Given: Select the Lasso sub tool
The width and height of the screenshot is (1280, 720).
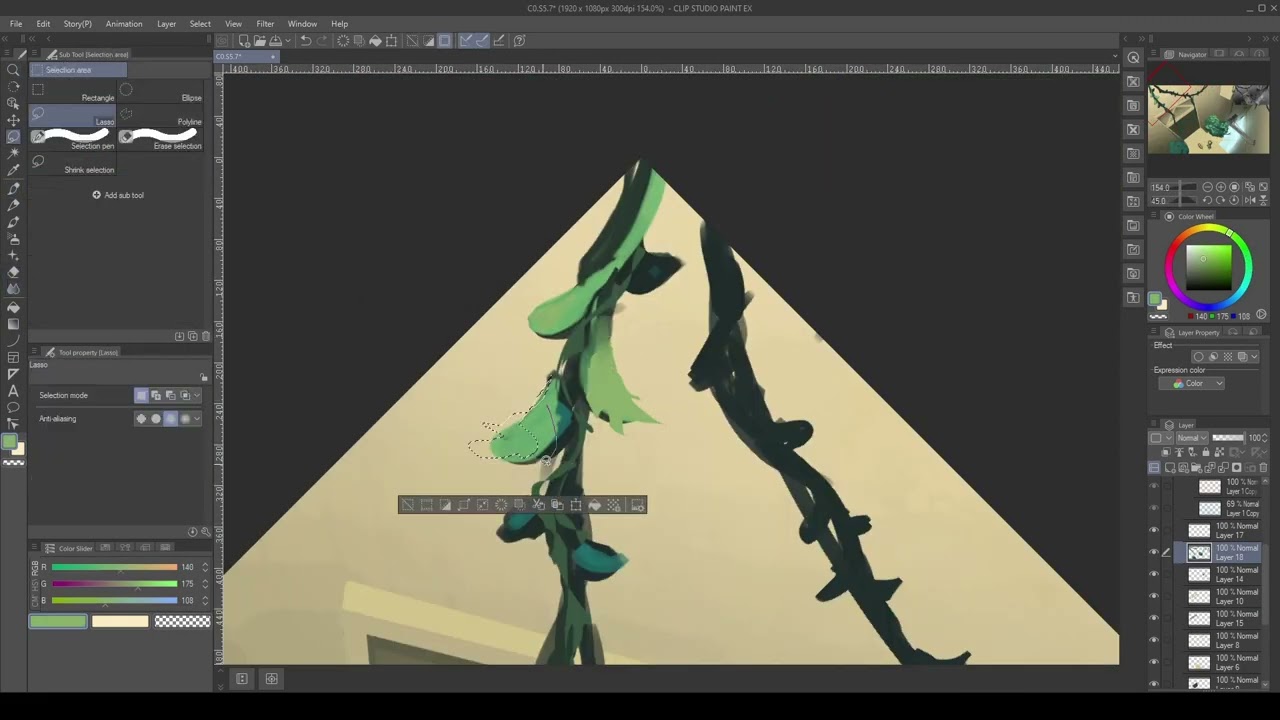Looking at the screenshot, I should (73, 114).
